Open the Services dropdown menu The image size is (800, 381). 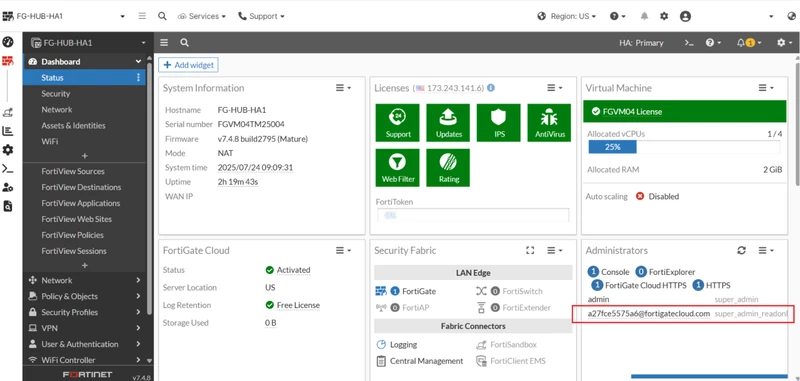202,16
